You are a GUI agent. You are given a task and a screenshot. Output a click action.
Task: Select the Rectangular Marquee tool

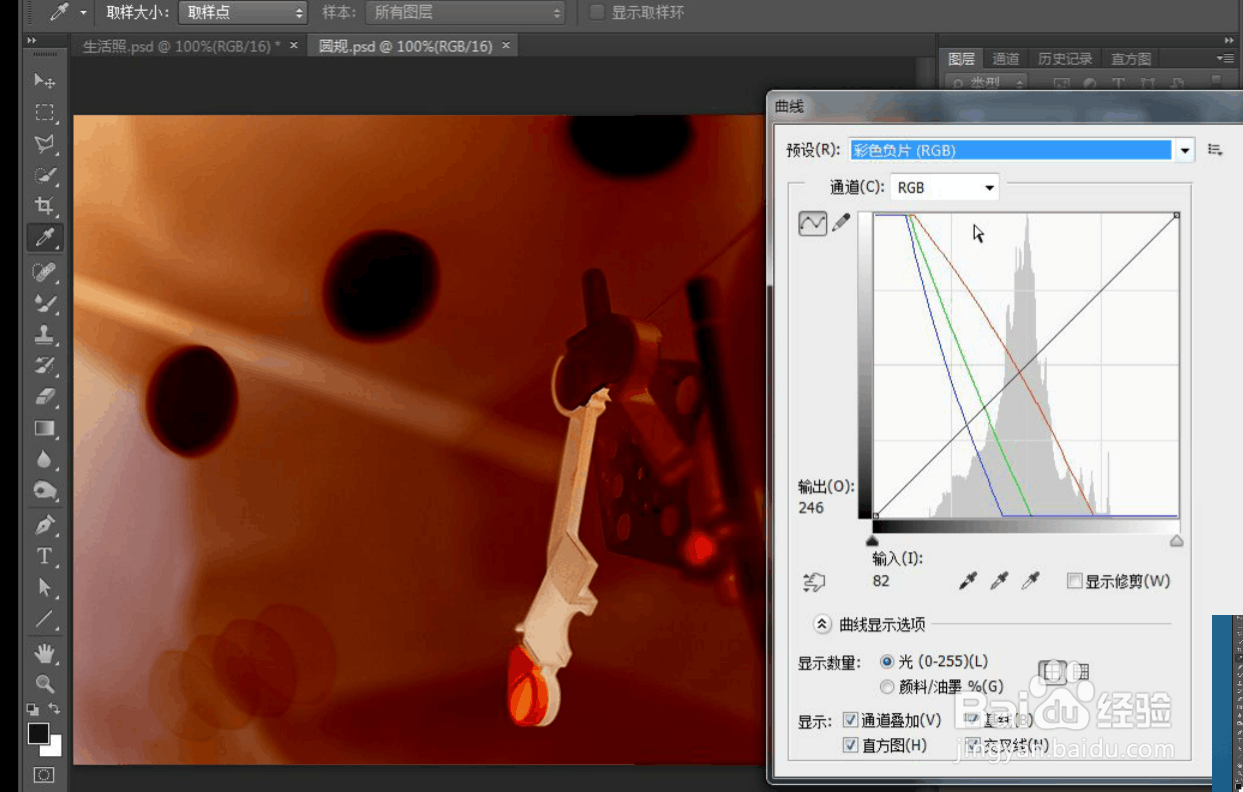[x=44, y=112]
